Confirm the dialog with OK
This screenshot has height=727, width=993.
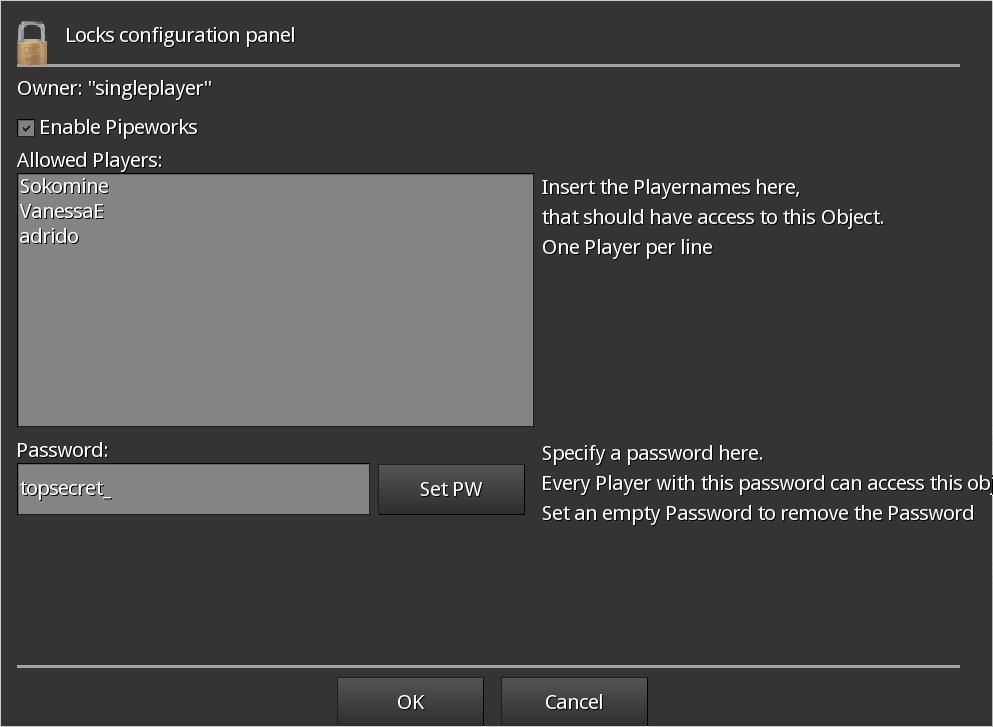(410, 702)
